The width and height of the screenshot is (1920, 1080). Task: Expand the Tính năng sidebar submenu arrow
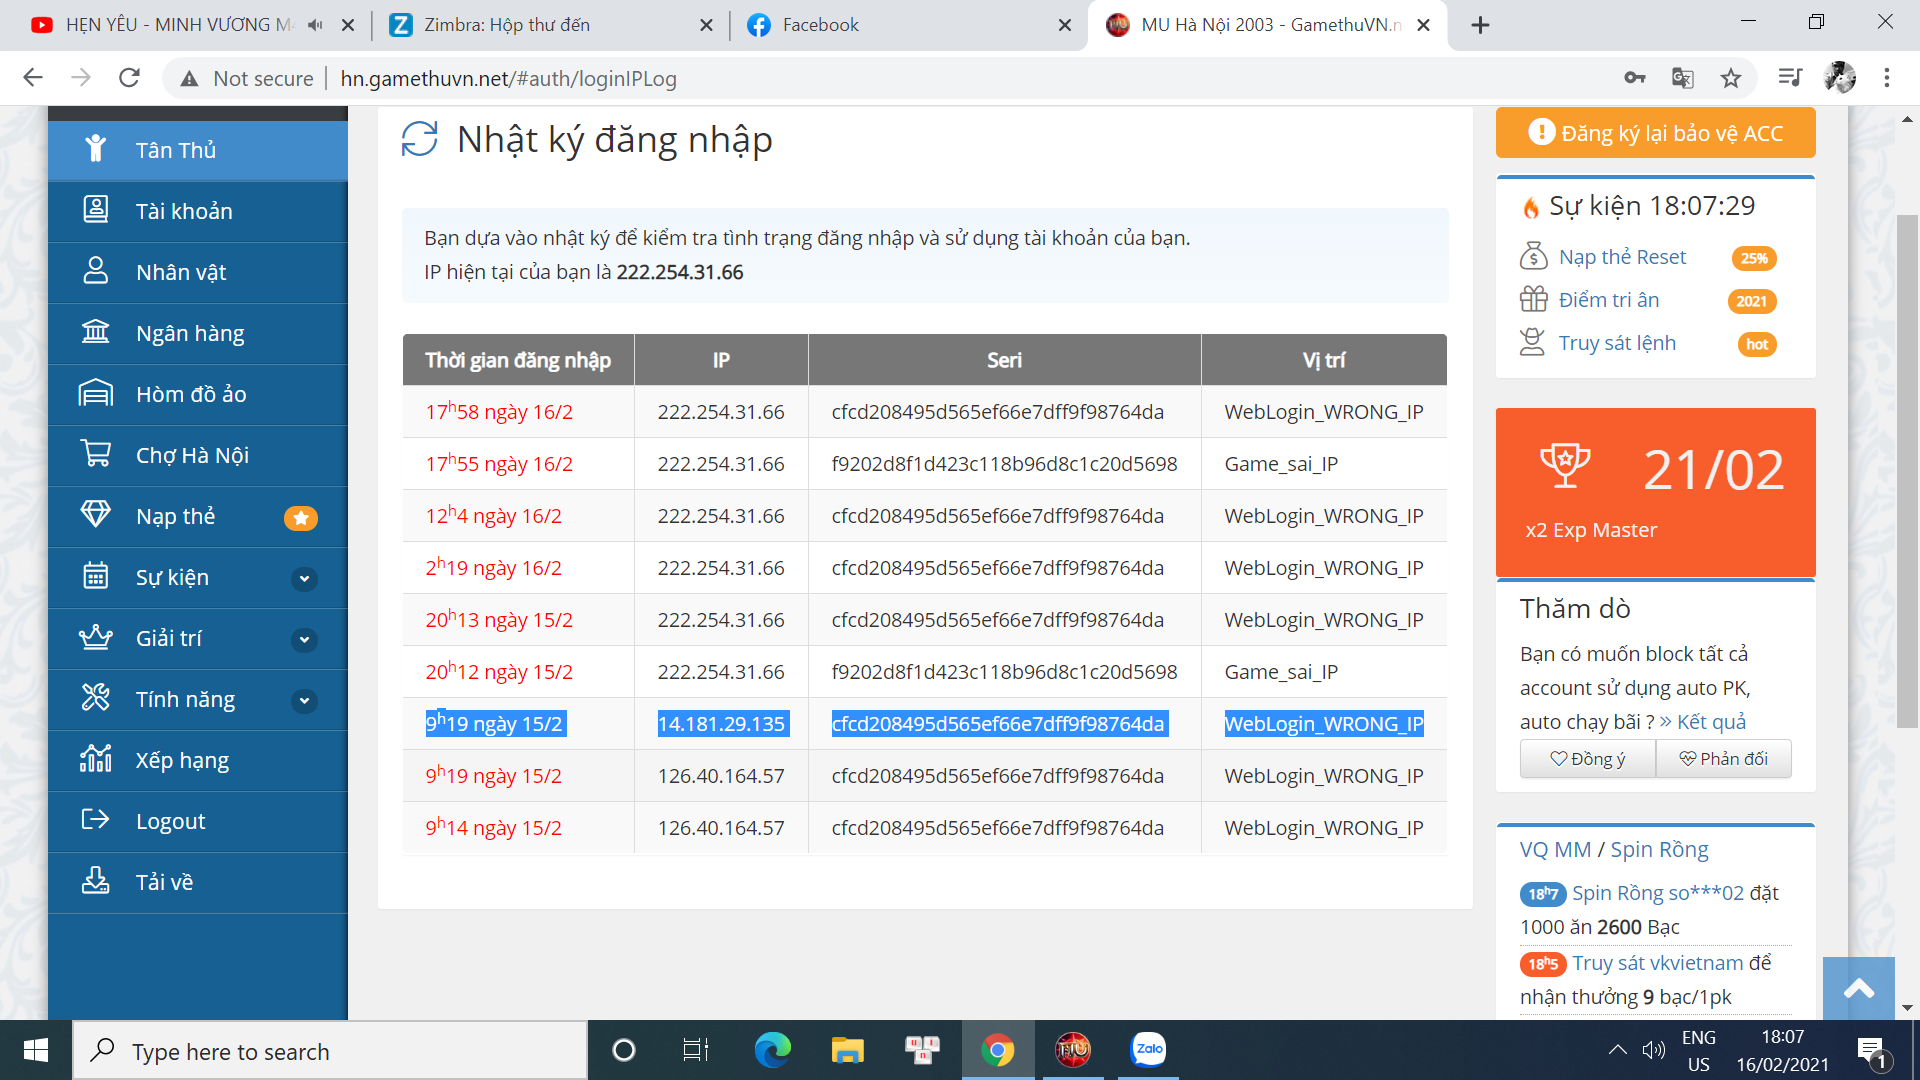[x=305, y=701]
